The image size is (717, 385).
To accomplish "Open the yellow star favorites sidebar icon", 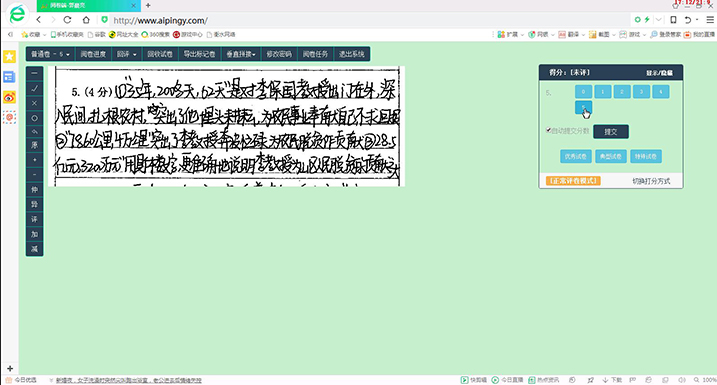I will point(9,57).
